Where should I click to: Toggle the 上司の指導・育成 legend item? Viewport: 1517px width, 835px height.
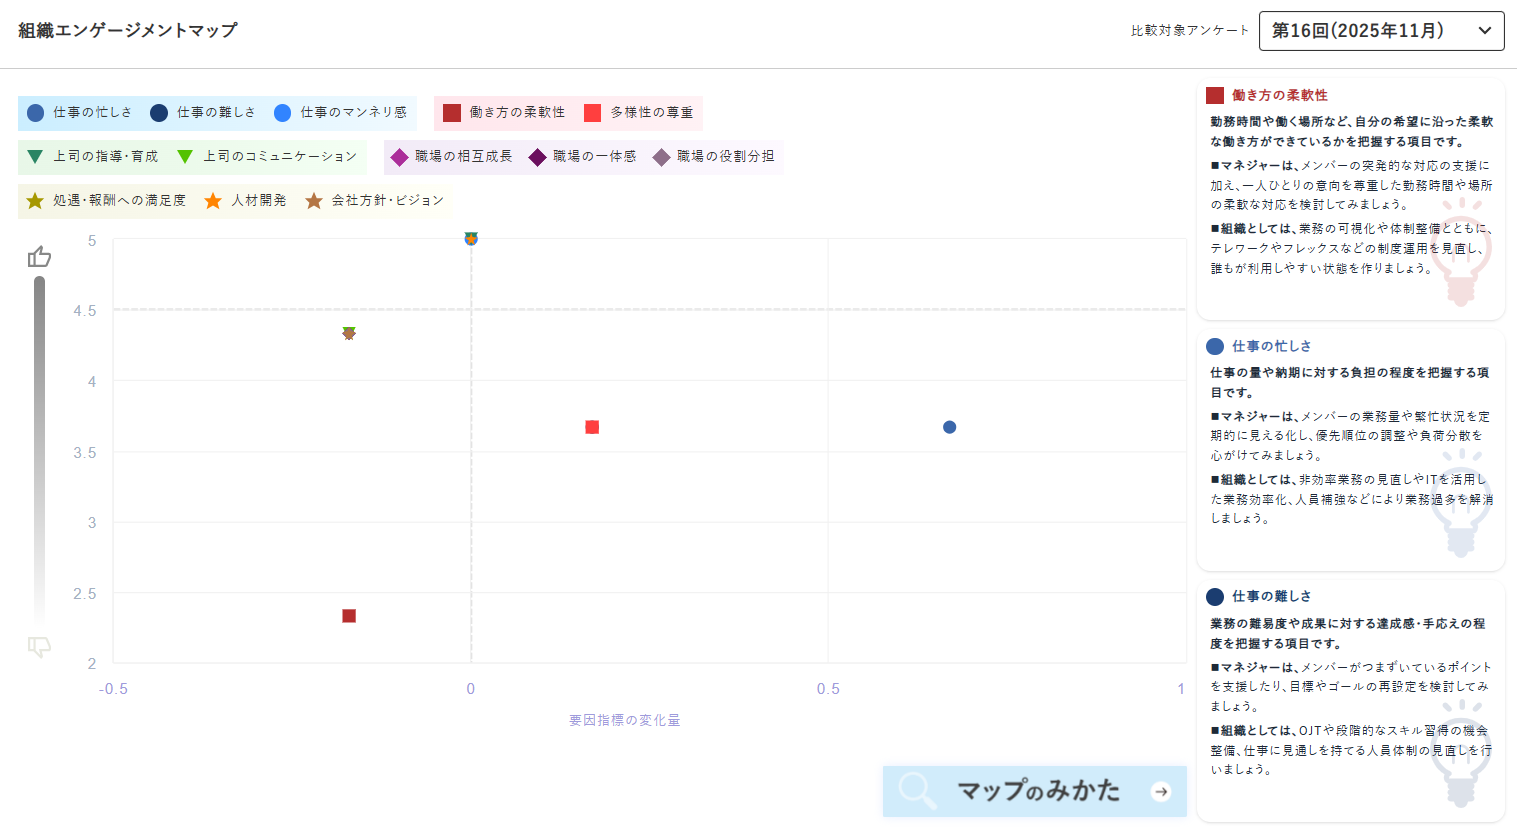(92, 157)
